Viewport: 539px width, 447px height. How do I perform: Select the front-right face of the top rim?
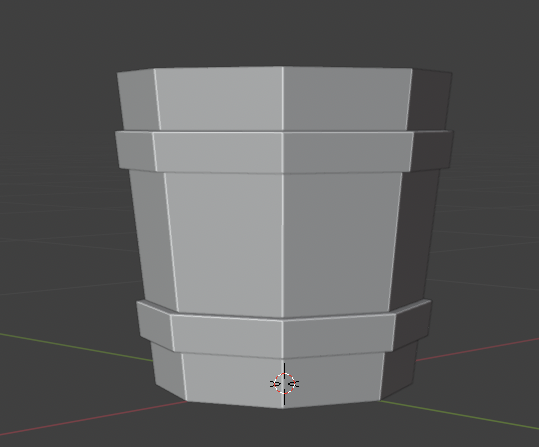346,99
